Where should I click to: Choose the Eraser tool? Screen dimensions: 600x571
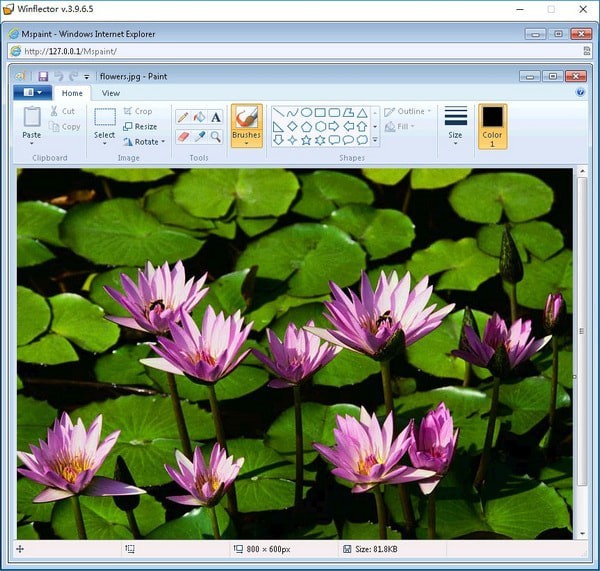(x=183, y=136)
